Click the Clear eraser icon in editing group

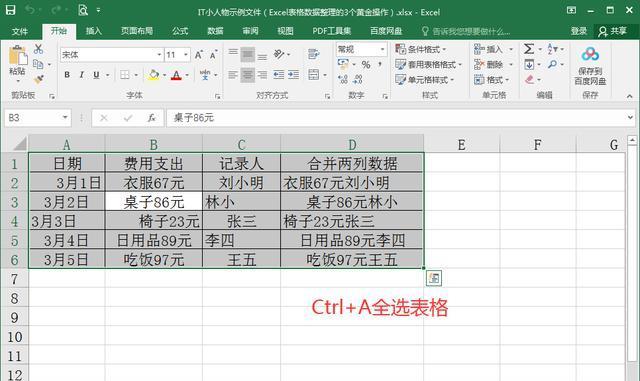529,79
